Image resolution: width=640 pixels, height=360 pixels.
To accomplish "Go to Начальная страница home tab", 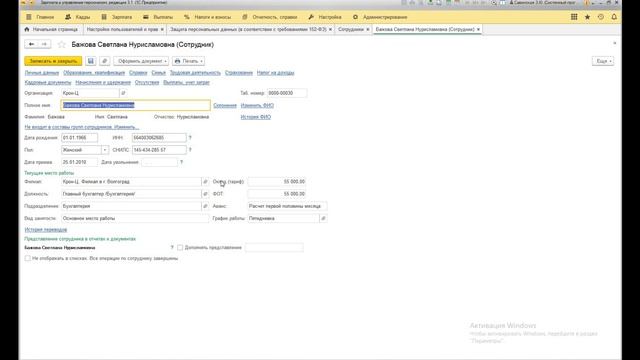I will point(51,29).
